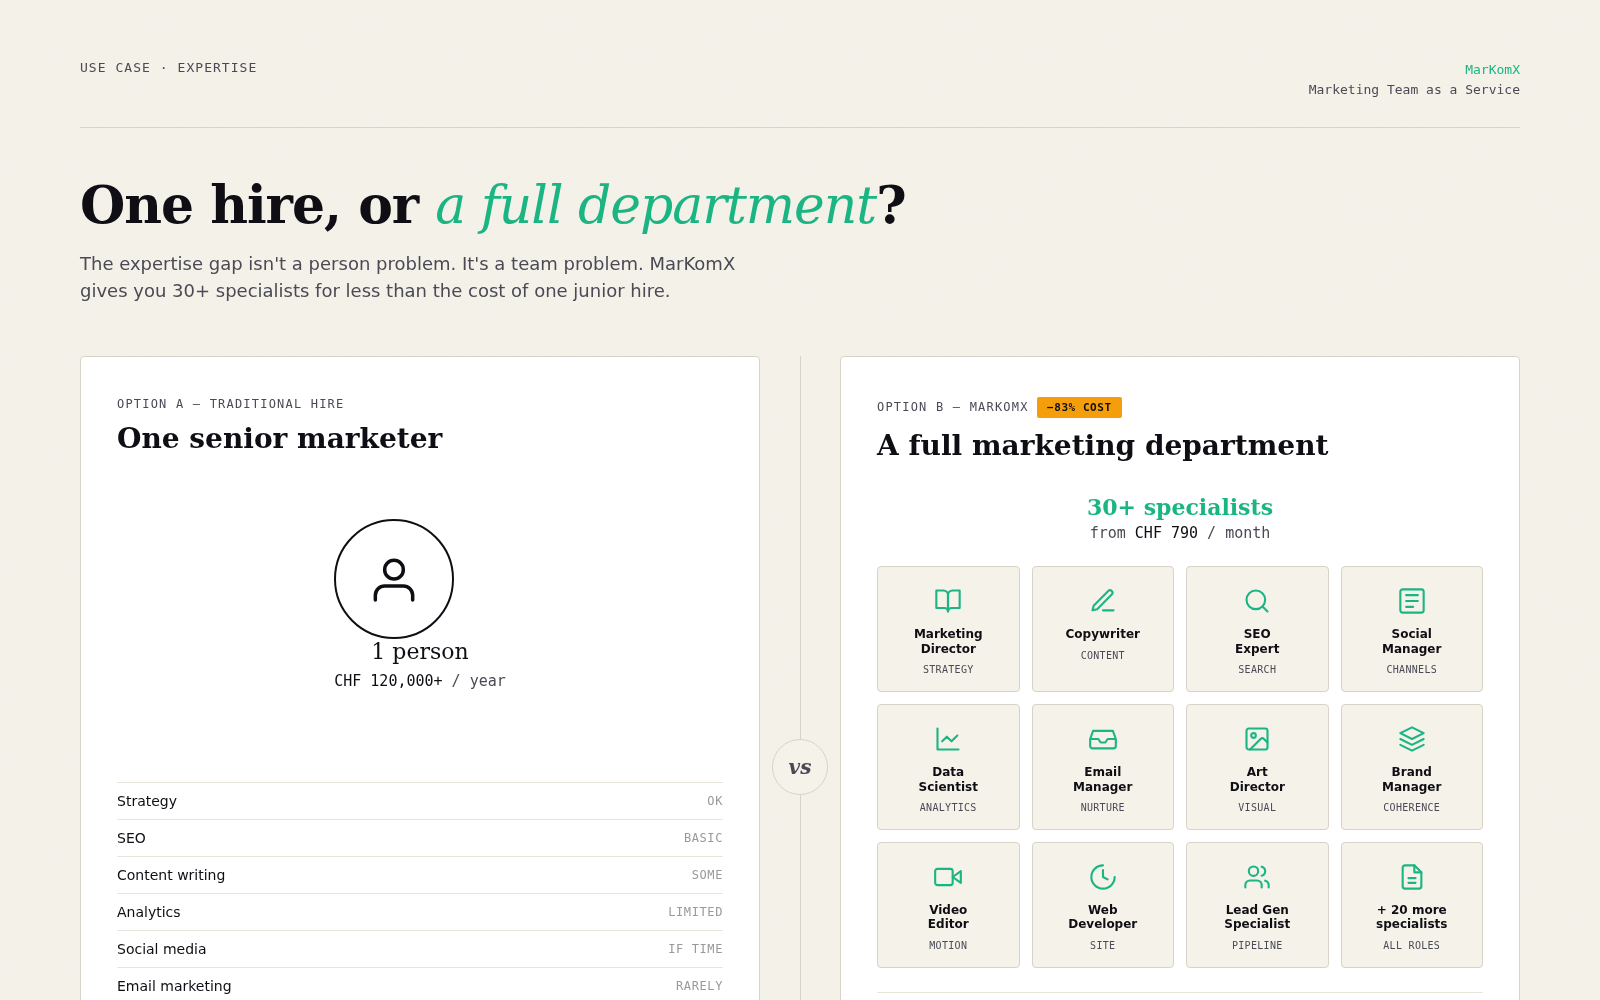Click the 'IF TIME' rating for Social media
The height and width of the screenshot is (1000, 1600).
coord(695,949)
